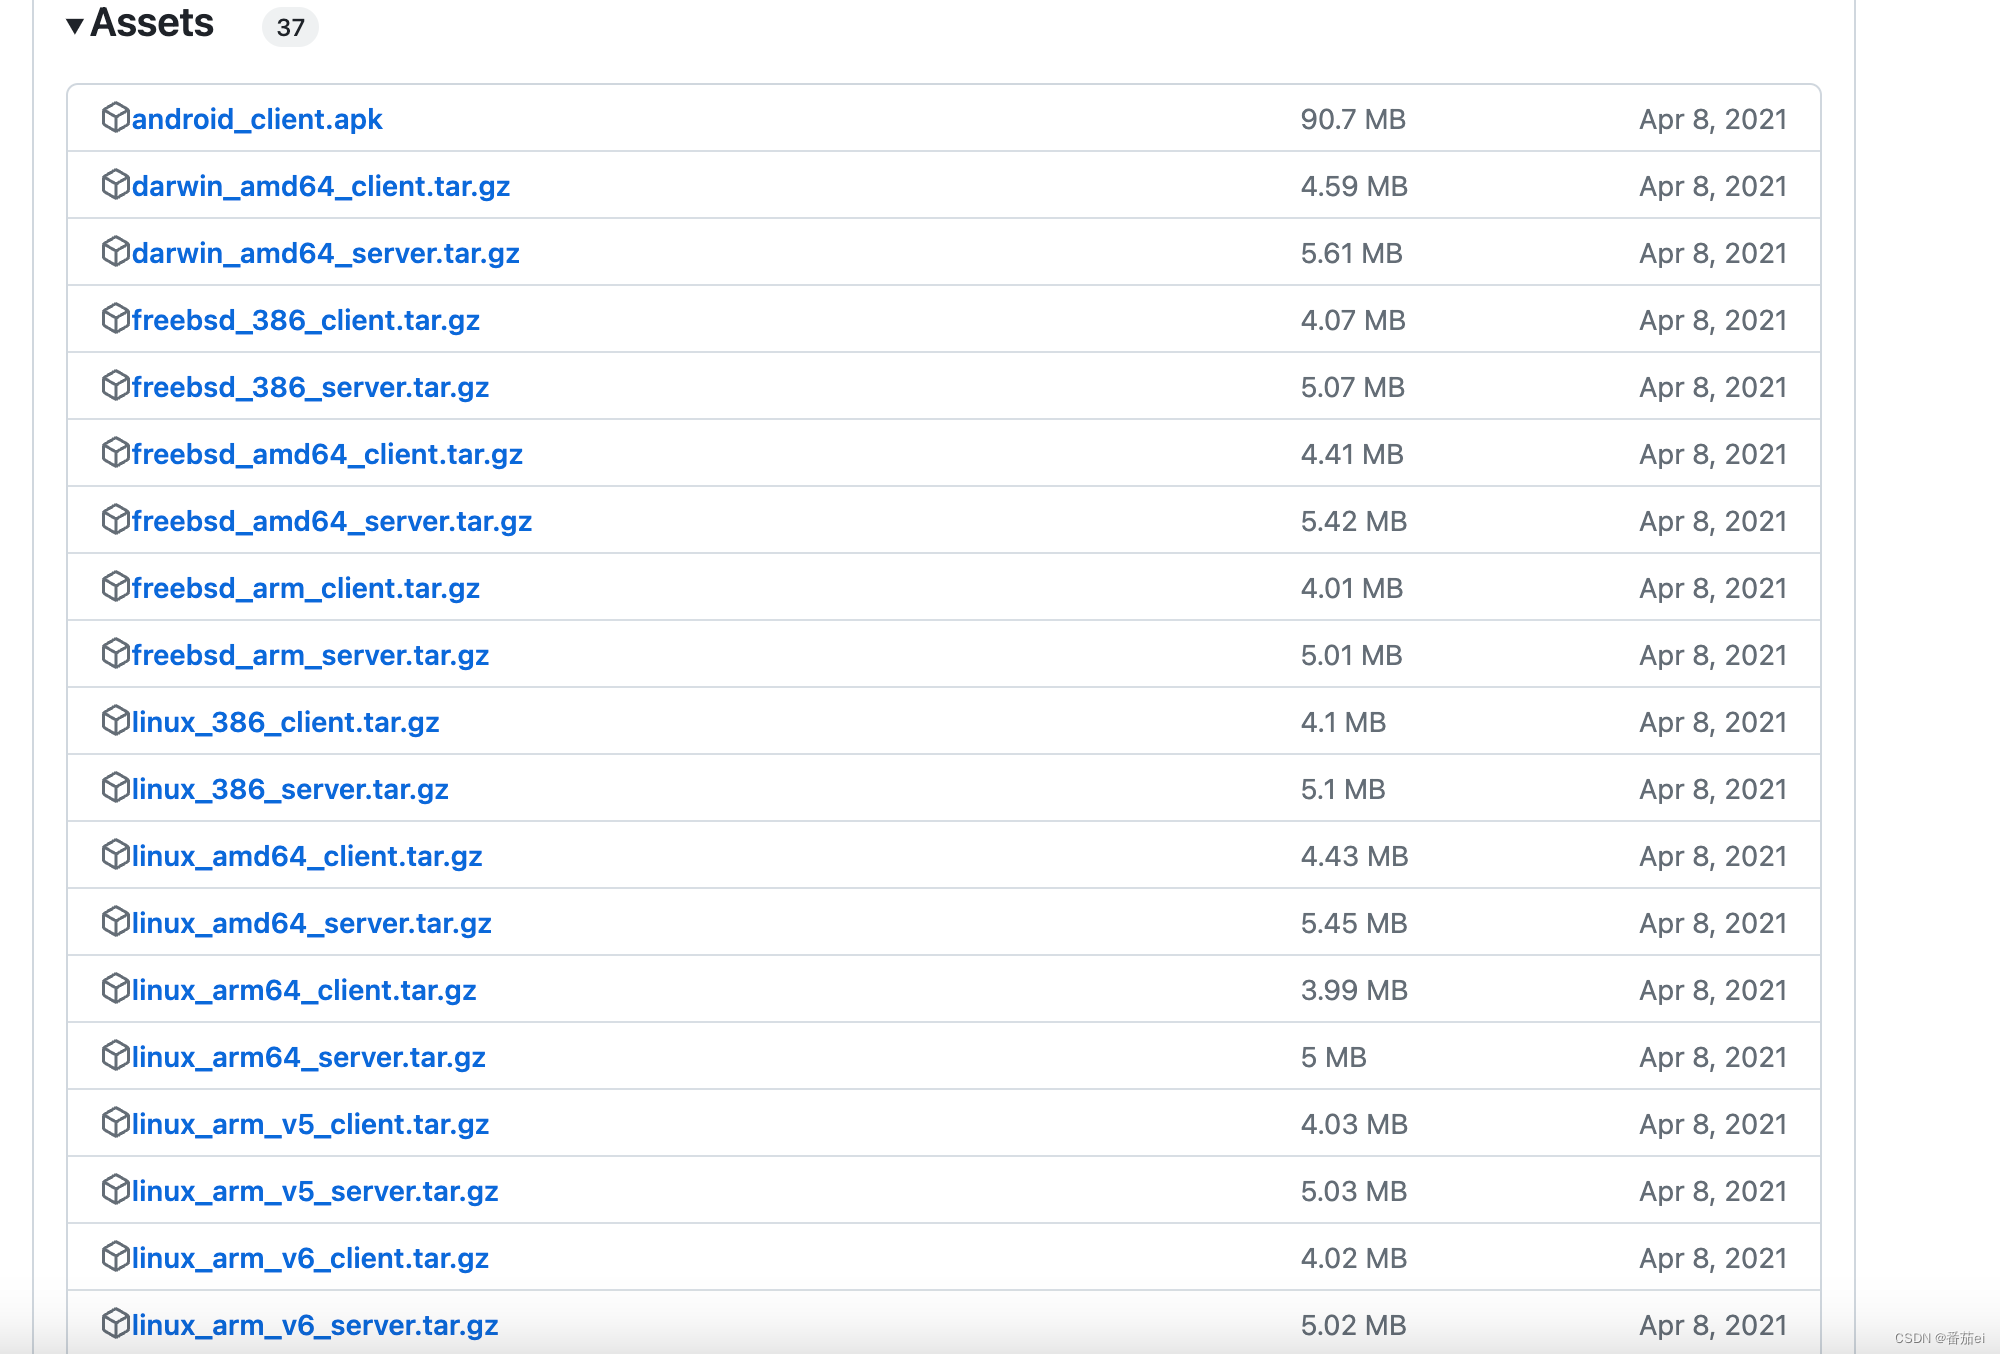Download linux_arm_v5_client.tar.gz file
Viewport: 2000px width, 1354px height.
click(310, 1124)
